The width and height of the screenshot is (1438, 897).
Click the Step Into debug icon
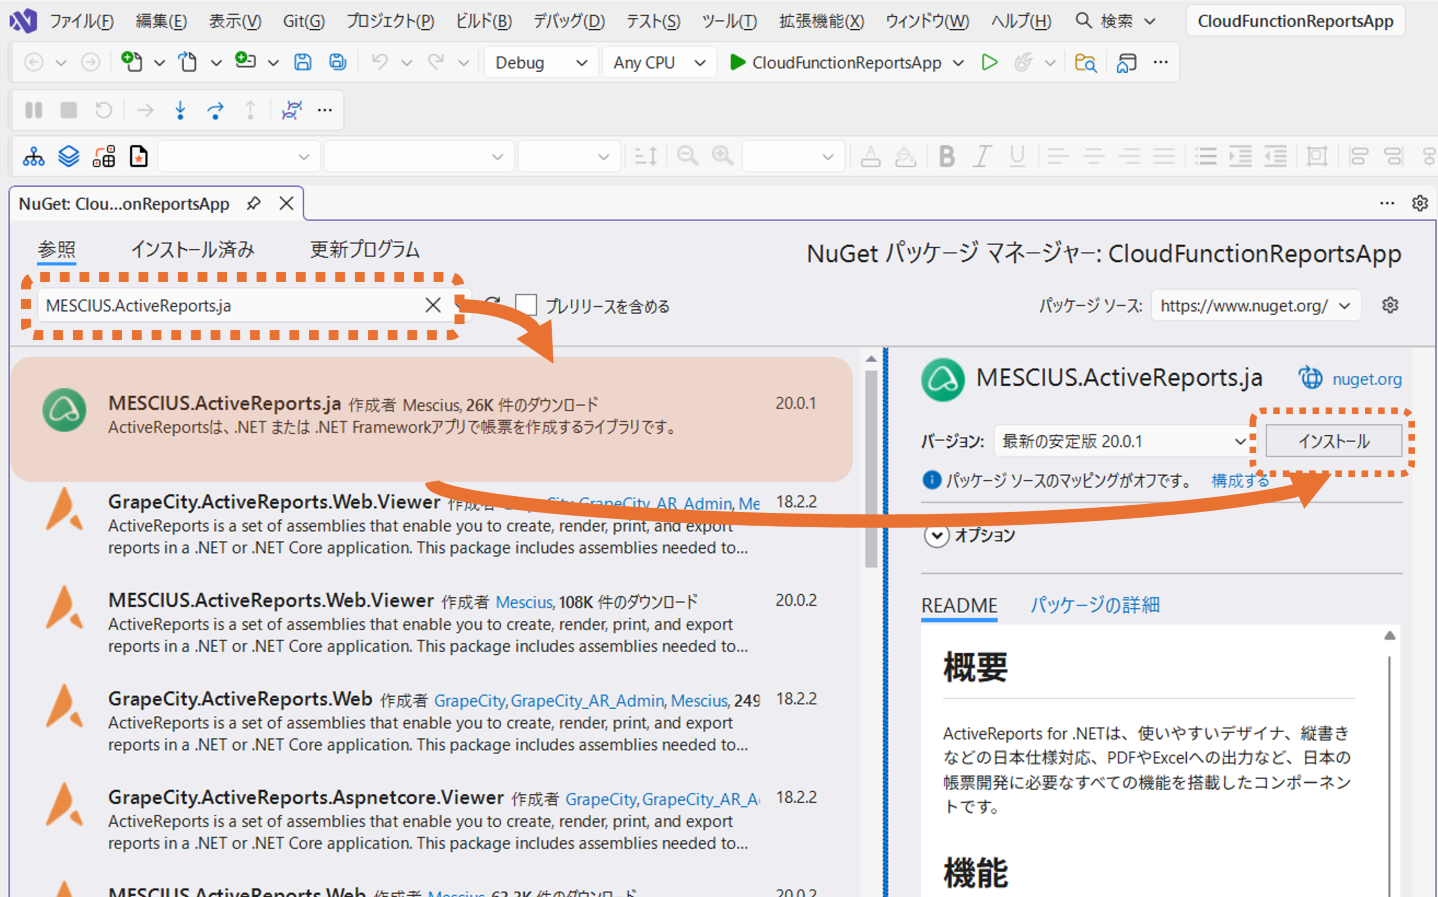(180, 110)
